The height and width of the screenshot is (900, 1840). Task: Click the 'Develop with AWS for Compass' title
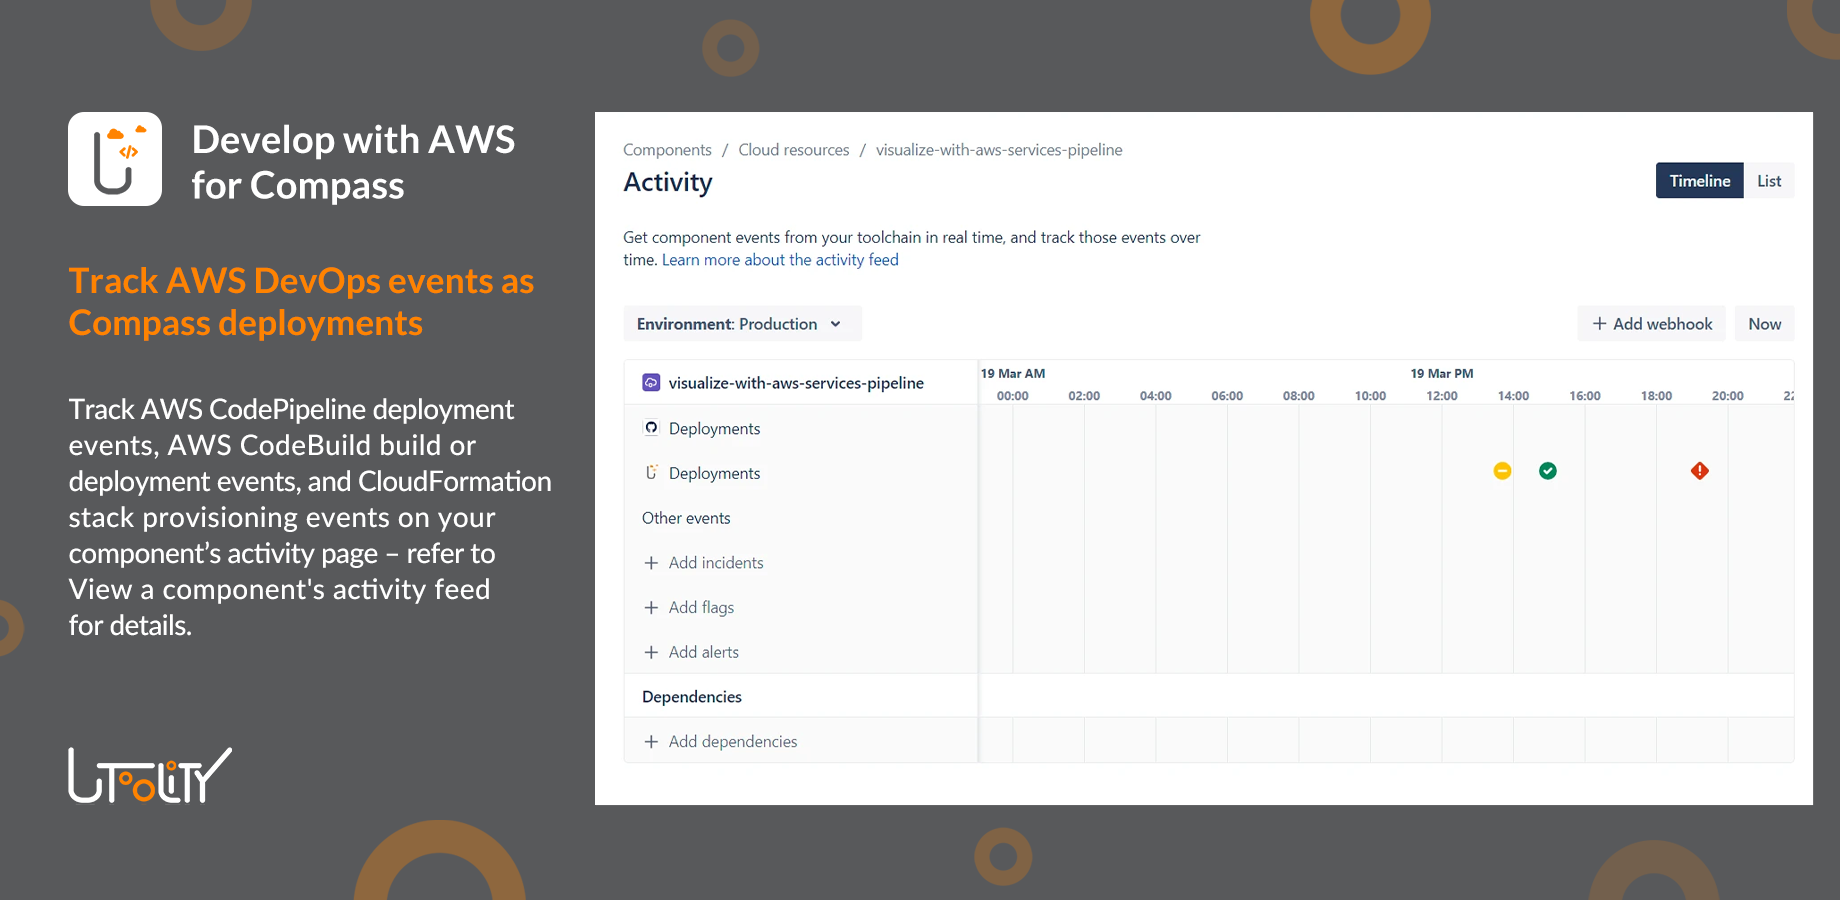tap(353, 162)
